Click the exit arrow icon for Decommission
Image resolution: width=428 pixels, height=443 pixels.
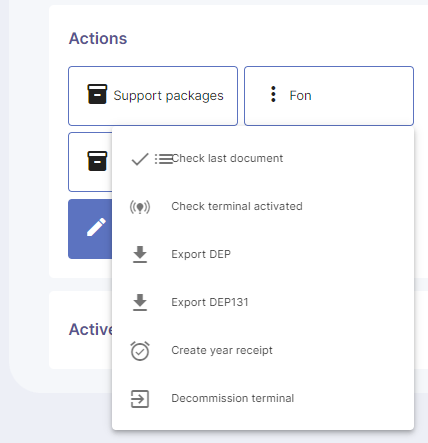tap(140, 399)
